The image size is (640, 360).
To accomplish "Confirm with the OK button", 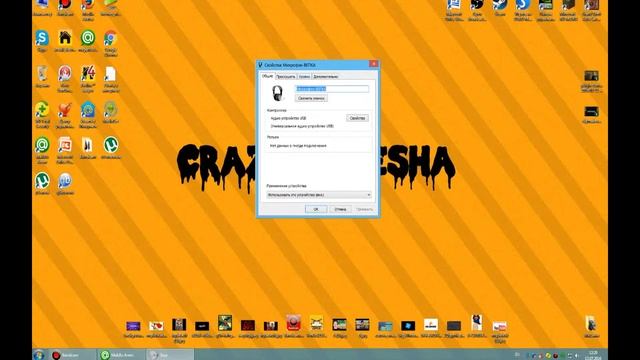I will (x=316, y=209).
